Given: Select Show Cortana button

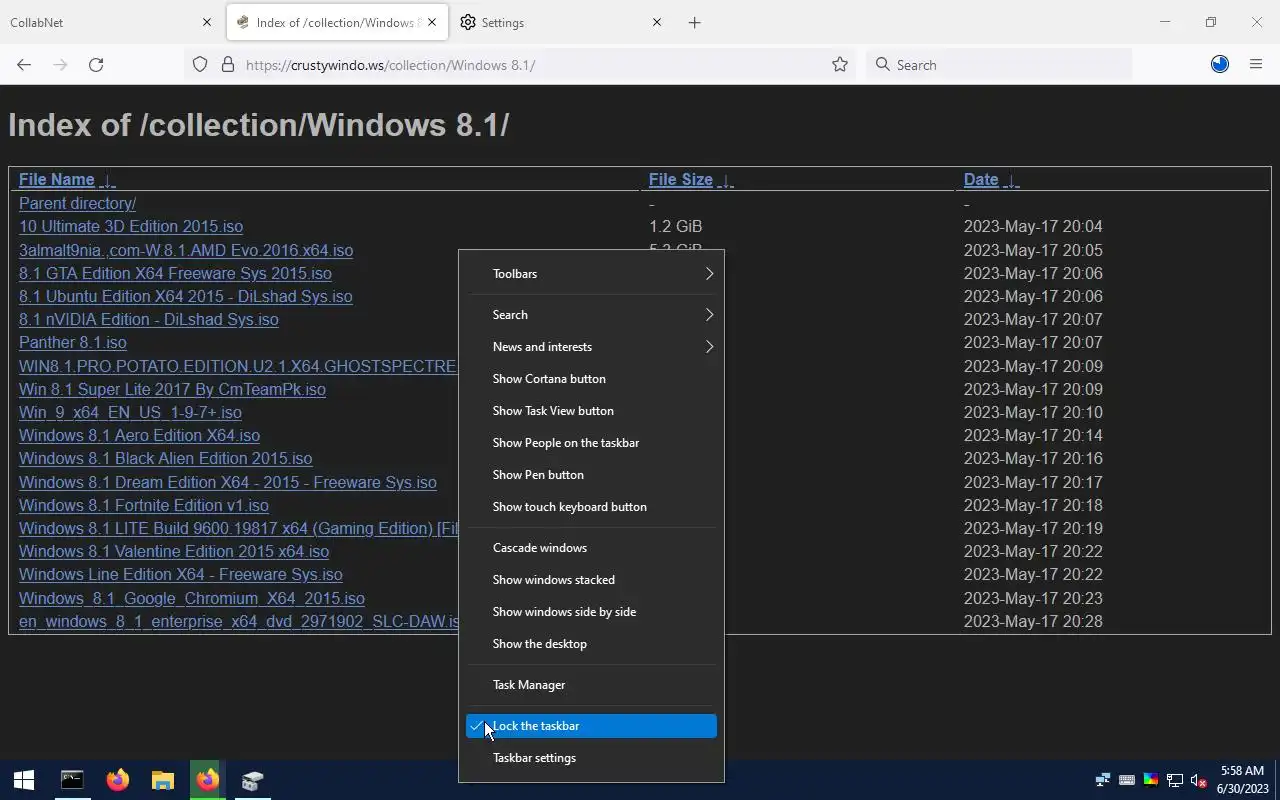Looking at the screenshot, I should tap(592, 379).
